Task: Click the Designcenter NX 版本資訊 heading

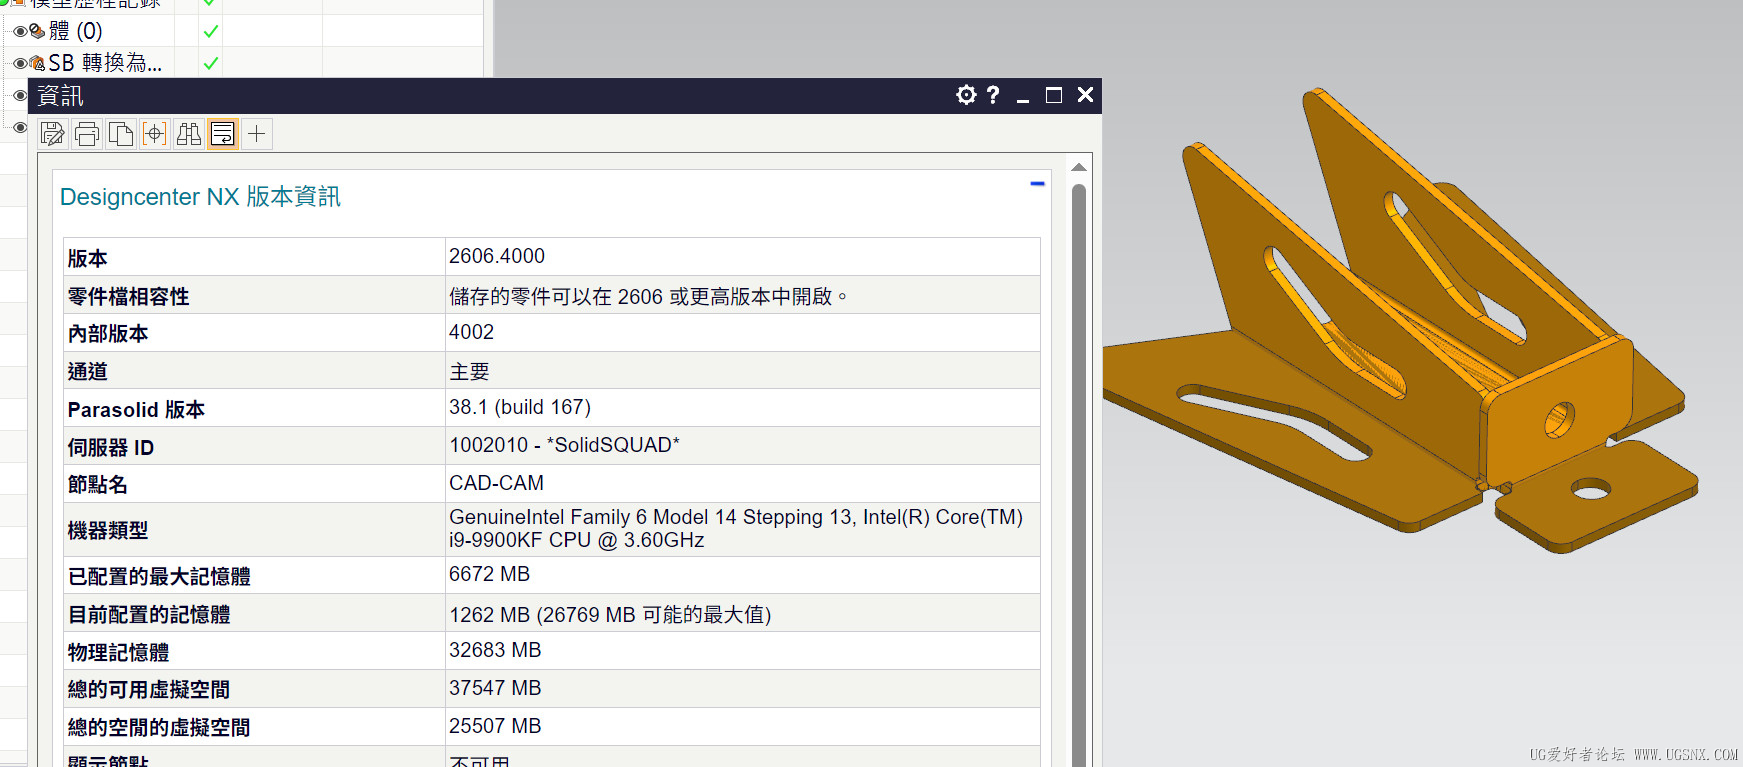Action: 200,196
